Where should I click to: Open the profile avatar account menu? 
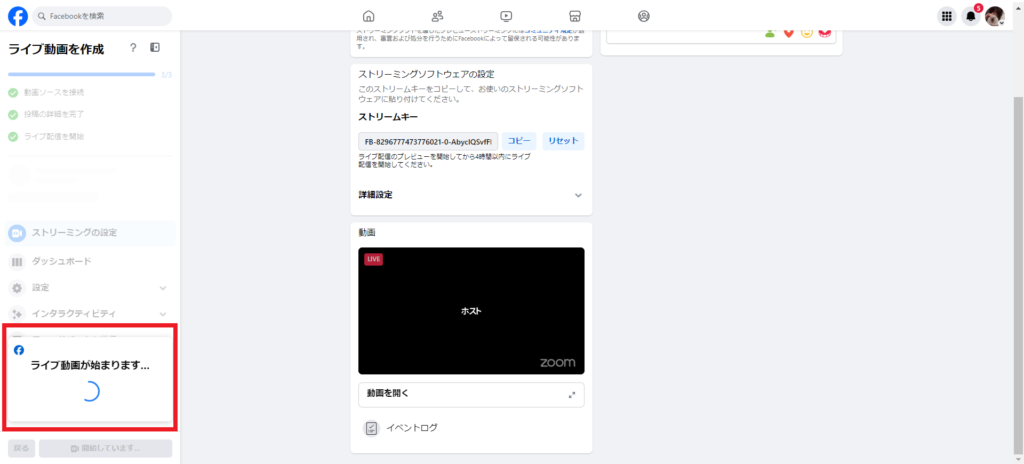tap(994, 16)
